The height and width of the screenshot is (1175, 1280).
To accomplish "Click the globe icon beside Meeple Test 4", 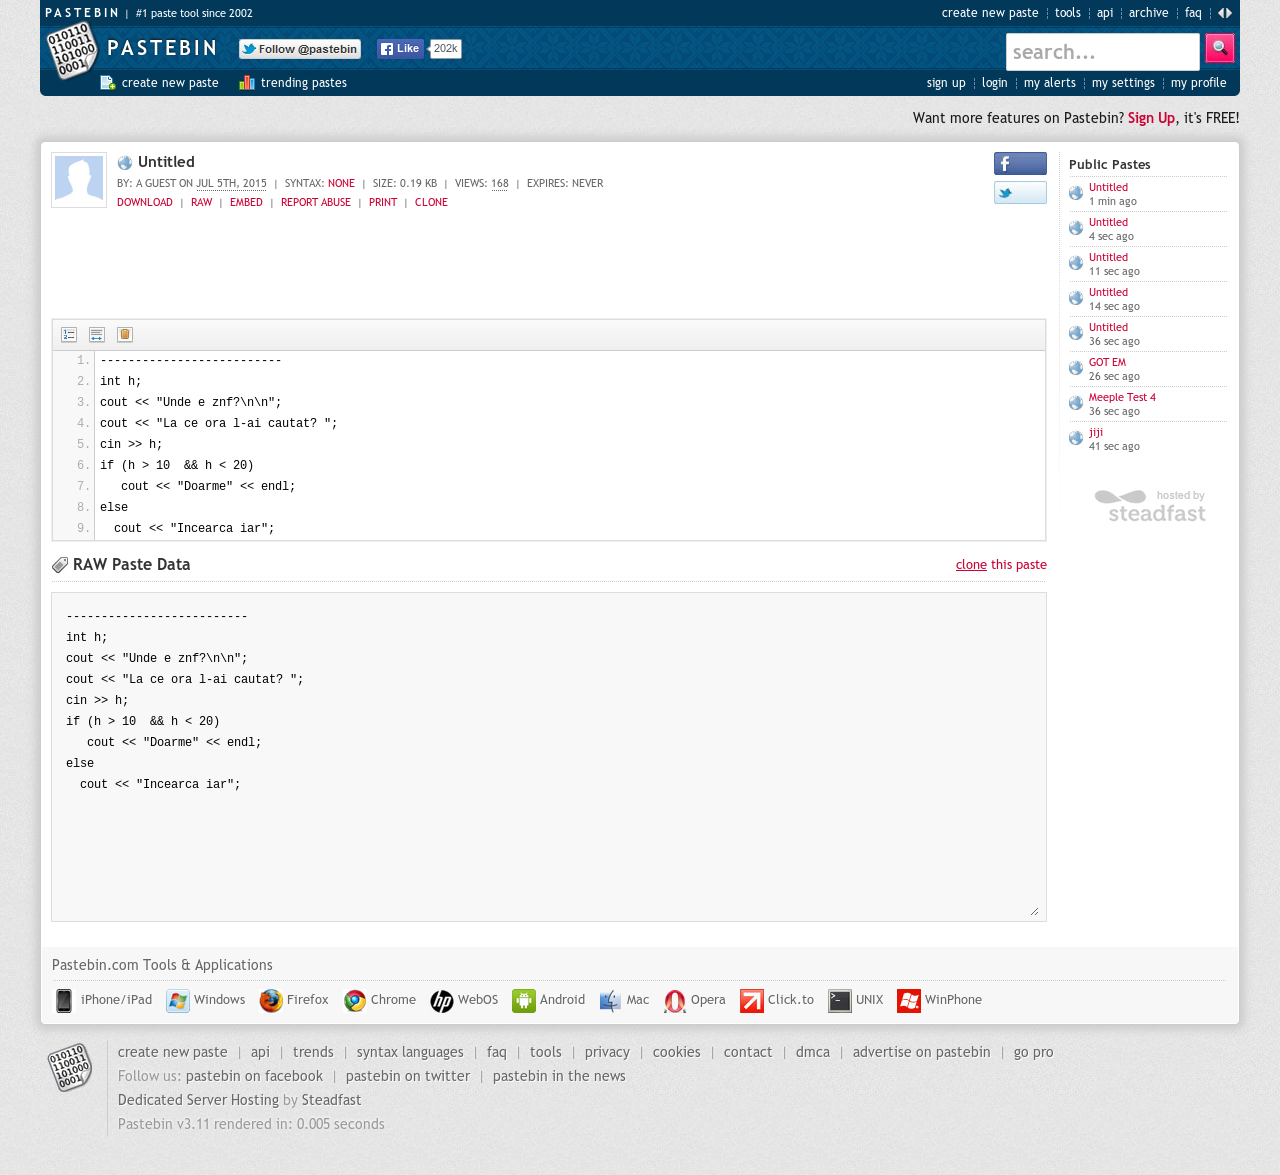I will click(x=1076, y=403).
